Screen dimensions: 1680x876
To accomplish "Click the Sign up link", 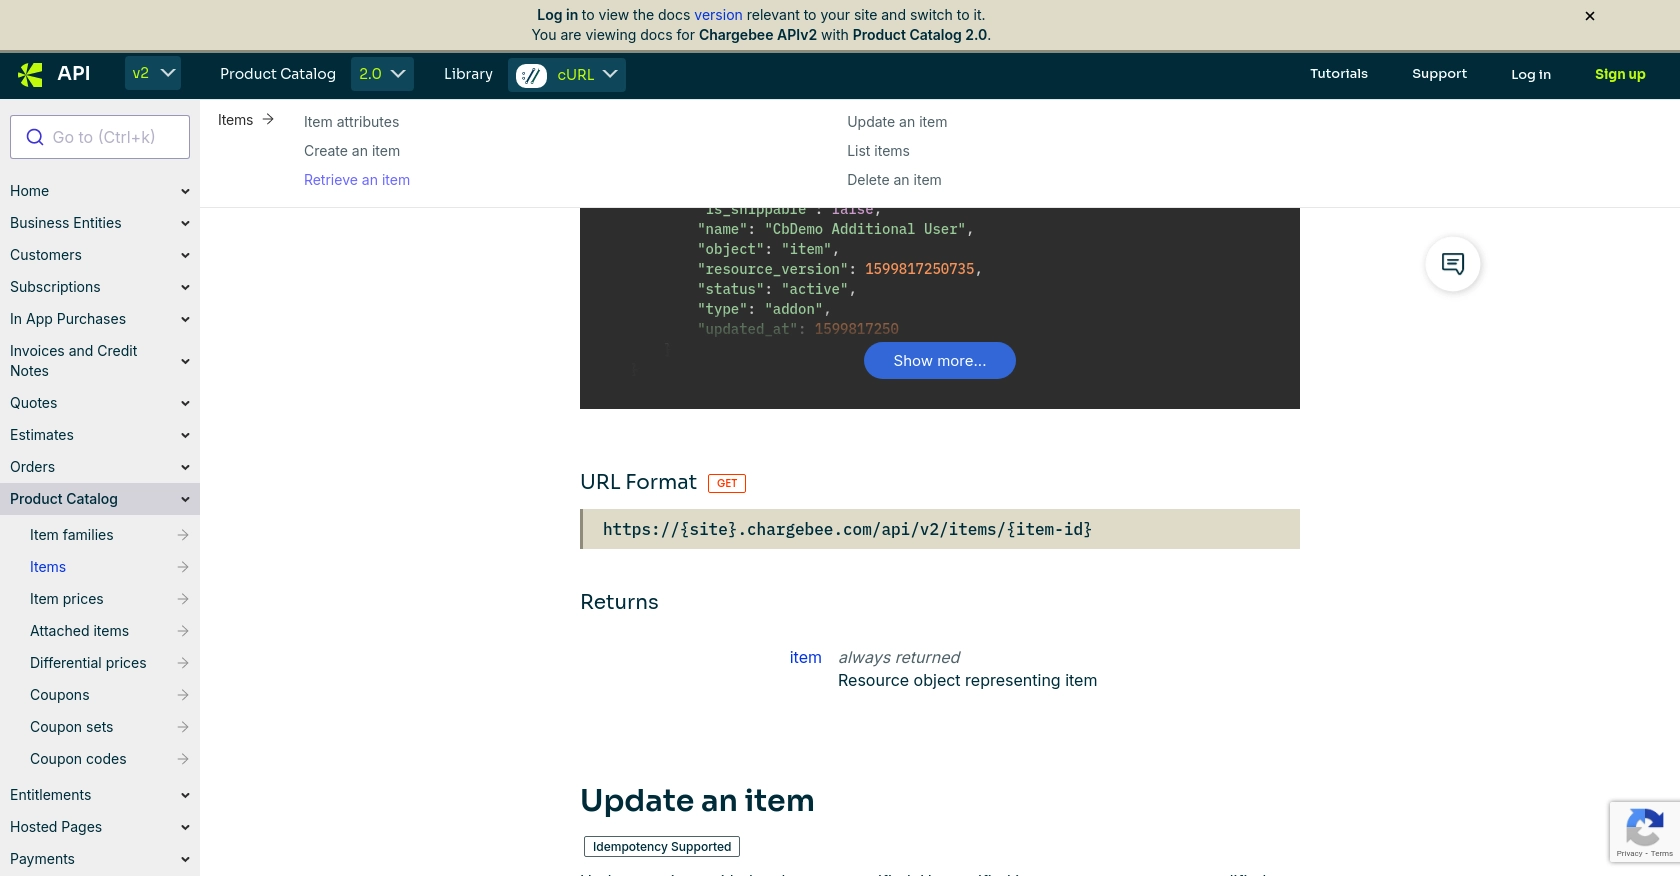I will tap(1620, 75).
